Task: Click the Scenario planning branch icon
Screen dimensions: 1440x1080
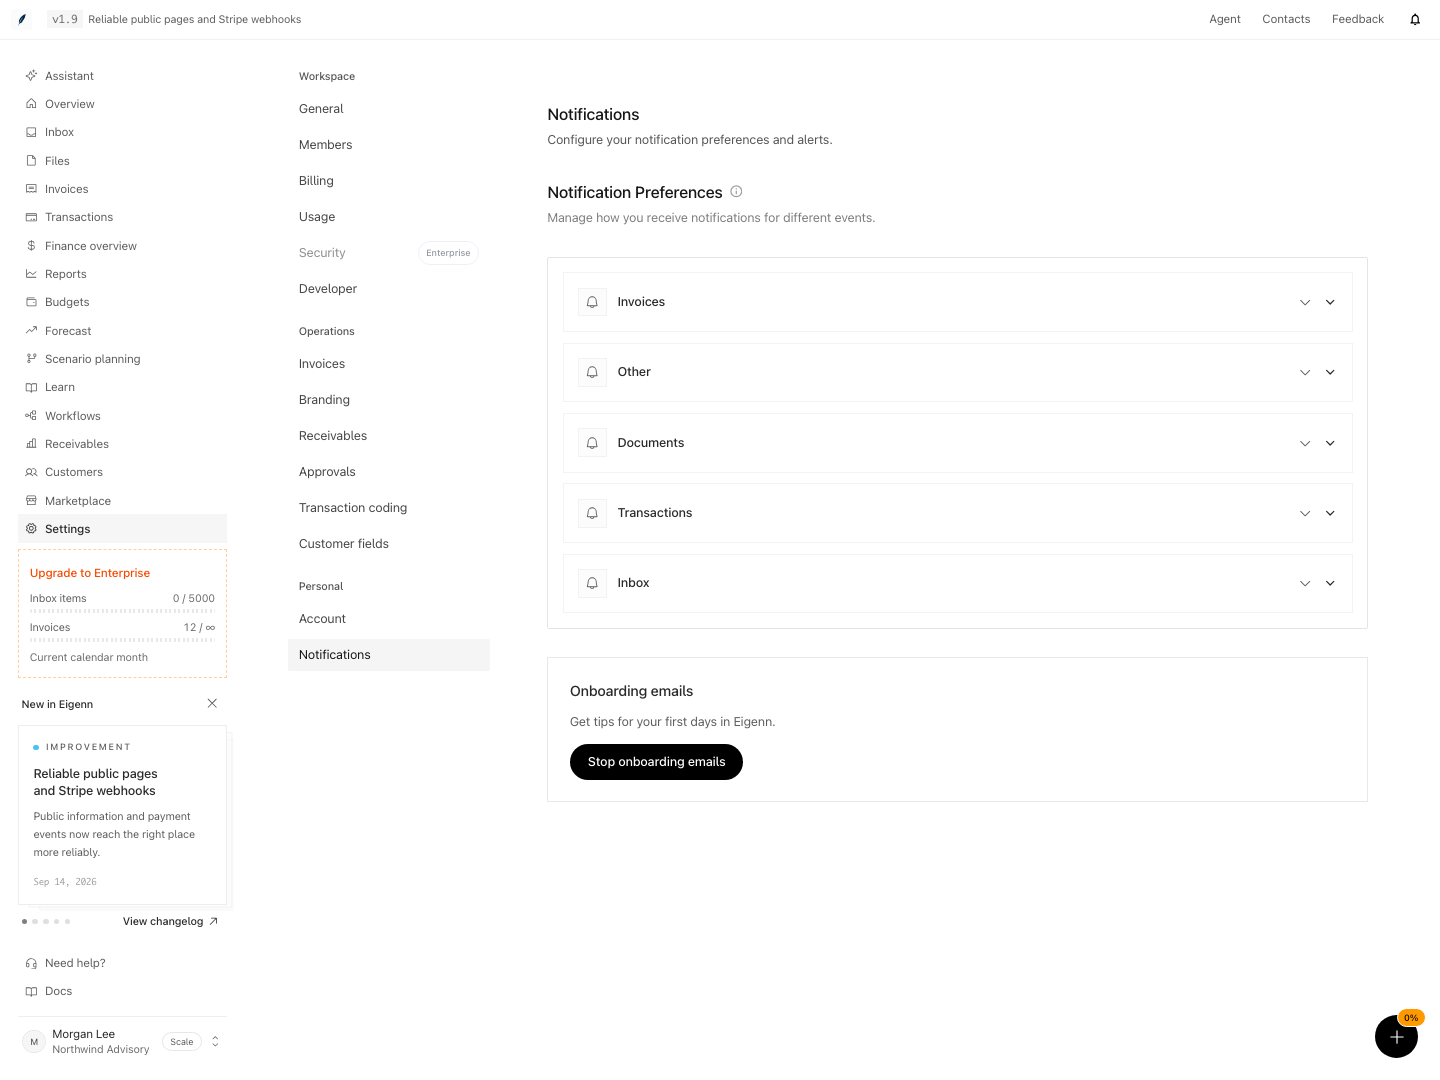Action: (31, 359)
